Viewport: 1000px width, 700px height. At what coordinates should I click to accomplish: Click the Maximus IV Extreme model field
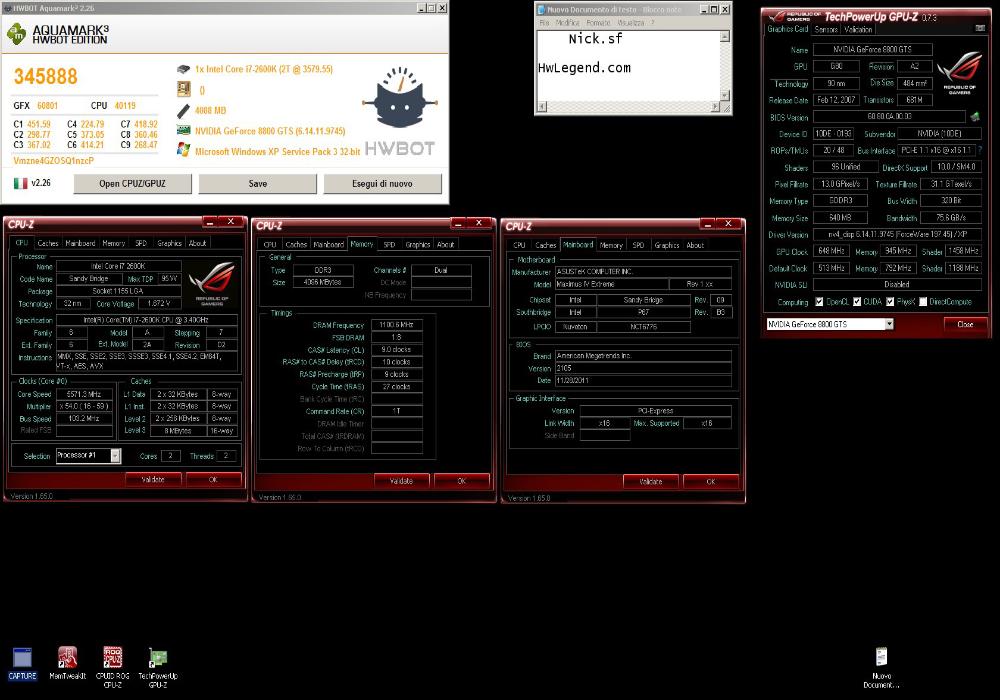pos(612,284)
